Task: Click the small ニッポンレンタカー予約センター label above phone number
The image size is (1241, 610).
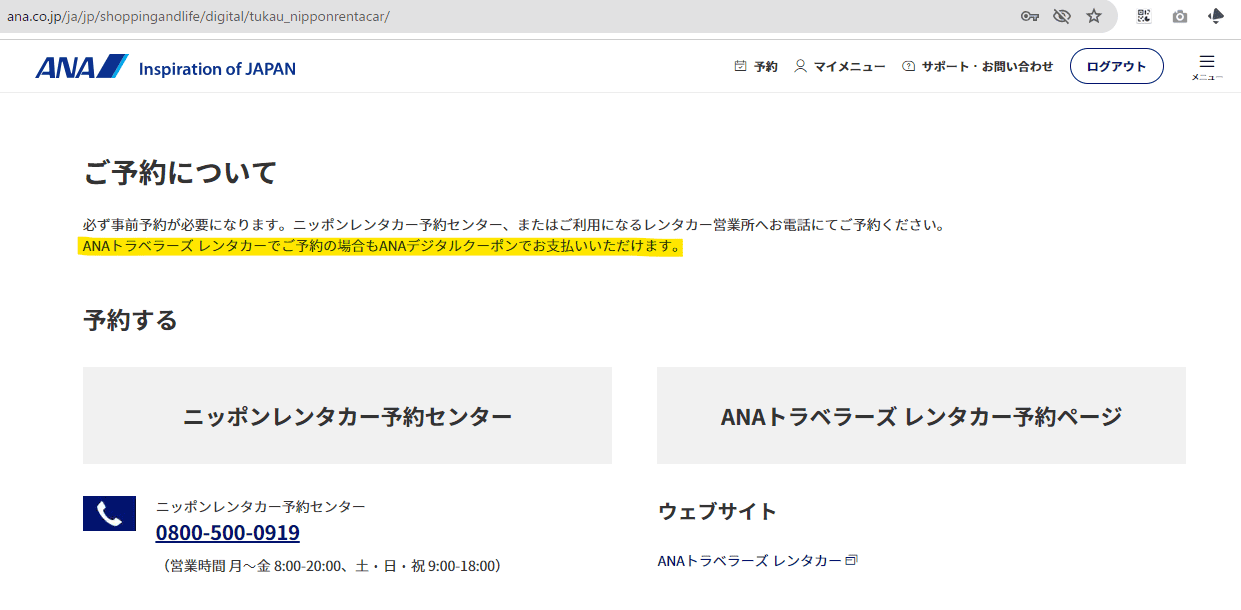Action: (x=261, y=506)
